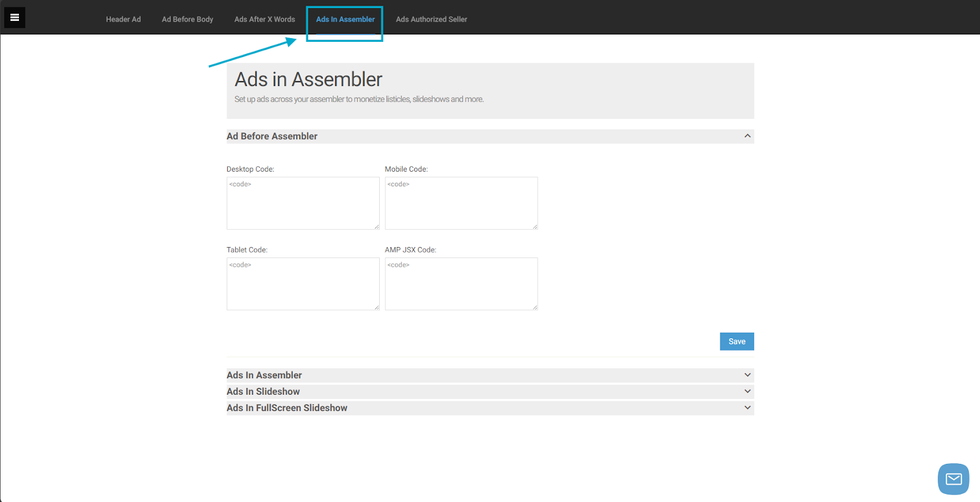
Task: Focus the Tablet Code text area
Action: point(302,283)
